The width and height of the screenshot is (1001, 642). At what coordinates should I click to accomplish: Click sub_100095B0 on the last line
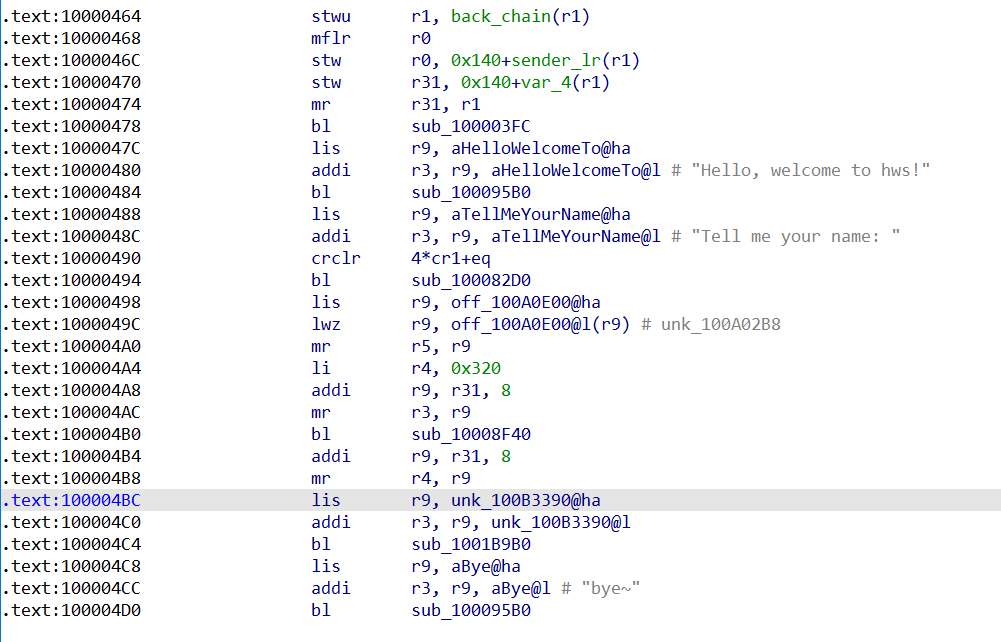pyautogui.click(x=471, y=610)
